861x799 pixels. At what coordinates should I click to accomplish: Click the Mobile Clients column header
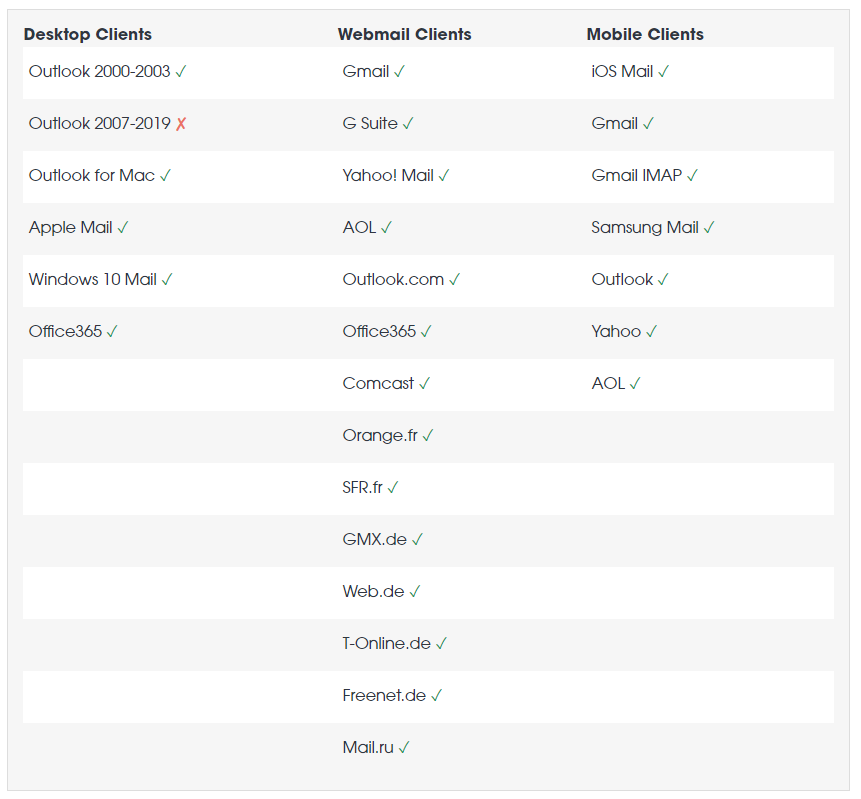(645, 34)
